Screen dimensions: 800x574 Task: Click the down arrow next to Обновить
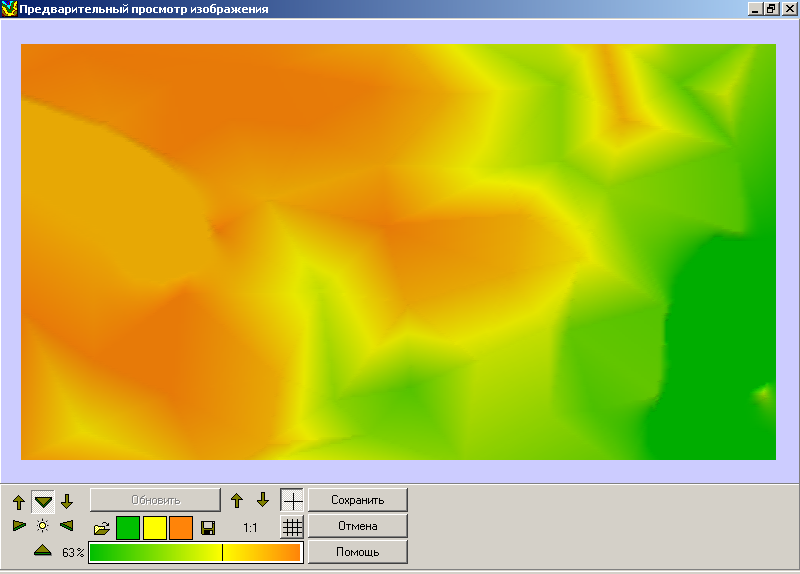click(263, 500)
